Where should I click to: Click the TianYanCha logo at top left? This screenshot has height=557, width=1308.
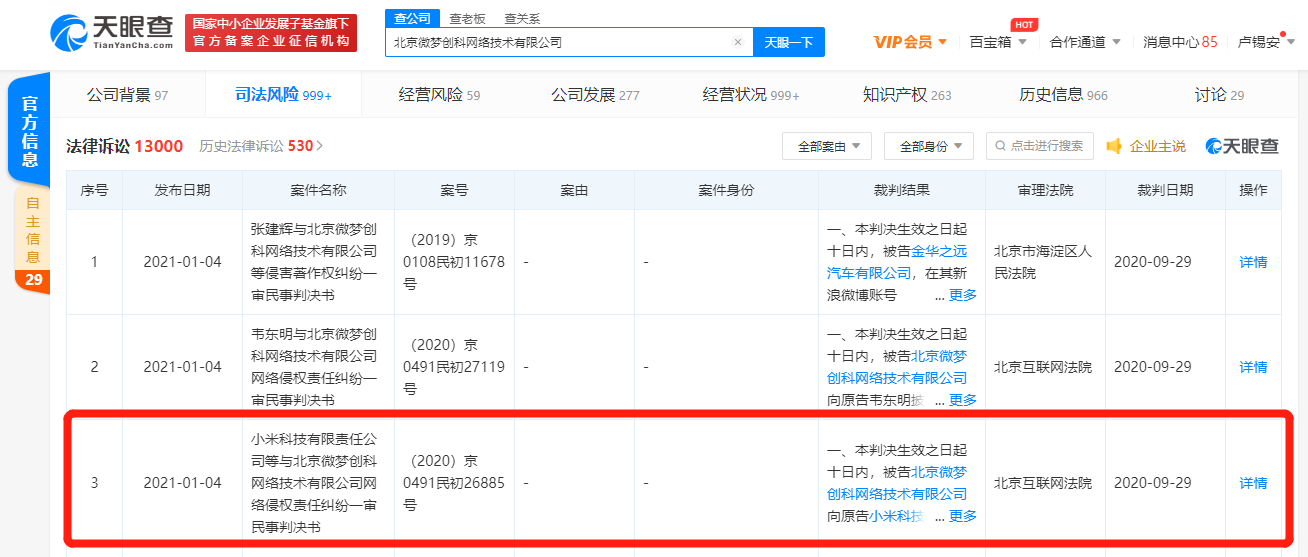[x=112, y=32]
